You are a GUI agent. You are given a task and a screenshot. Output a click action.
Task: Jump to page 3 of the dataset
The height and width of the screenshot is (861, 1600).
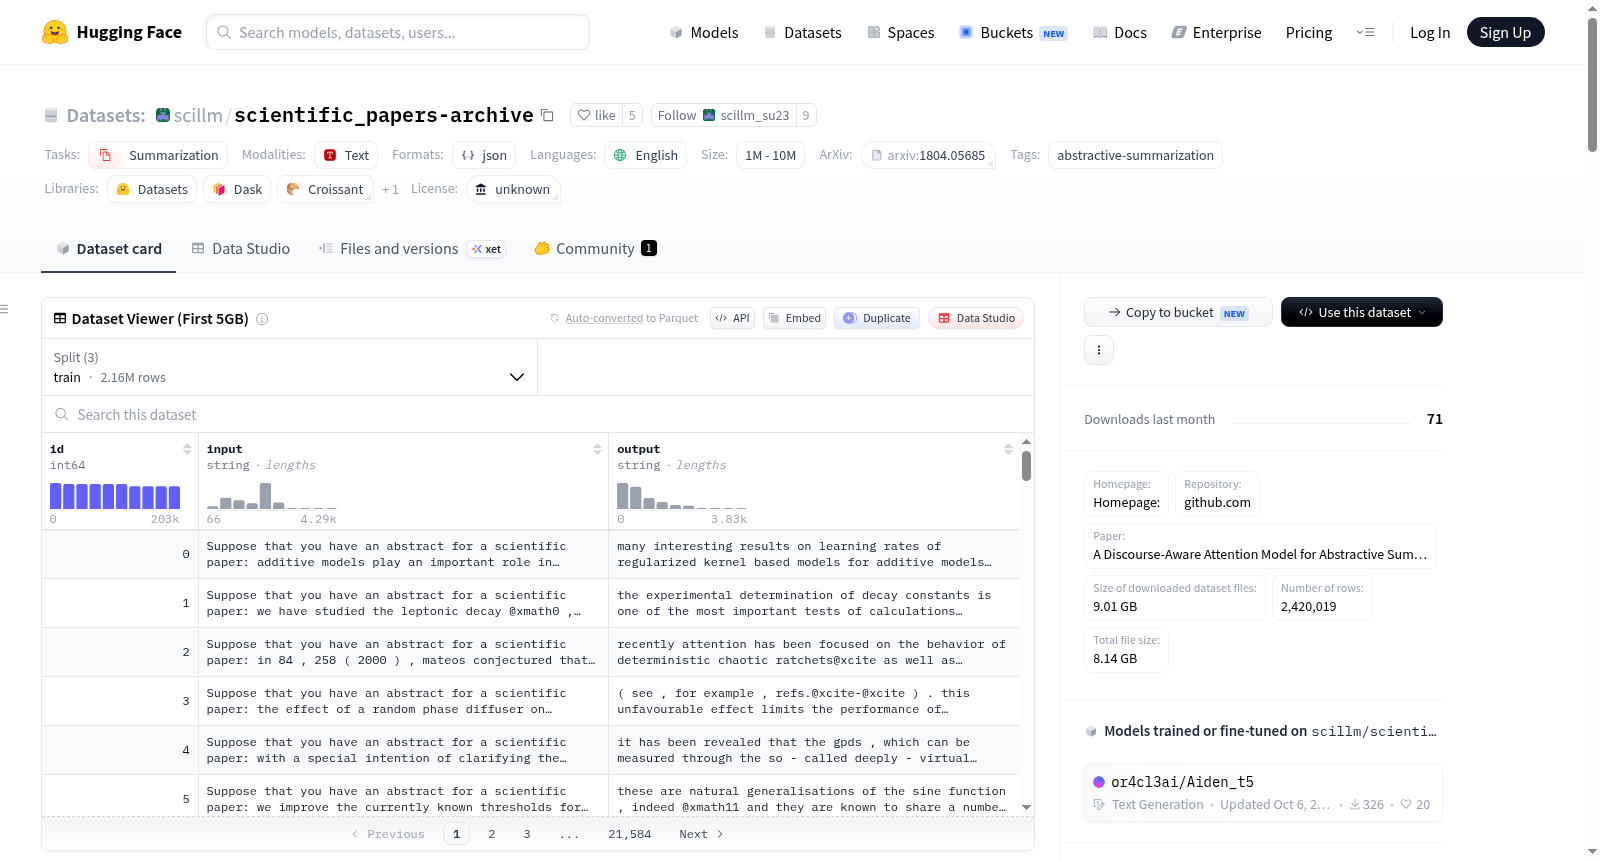tap(527, 834)
